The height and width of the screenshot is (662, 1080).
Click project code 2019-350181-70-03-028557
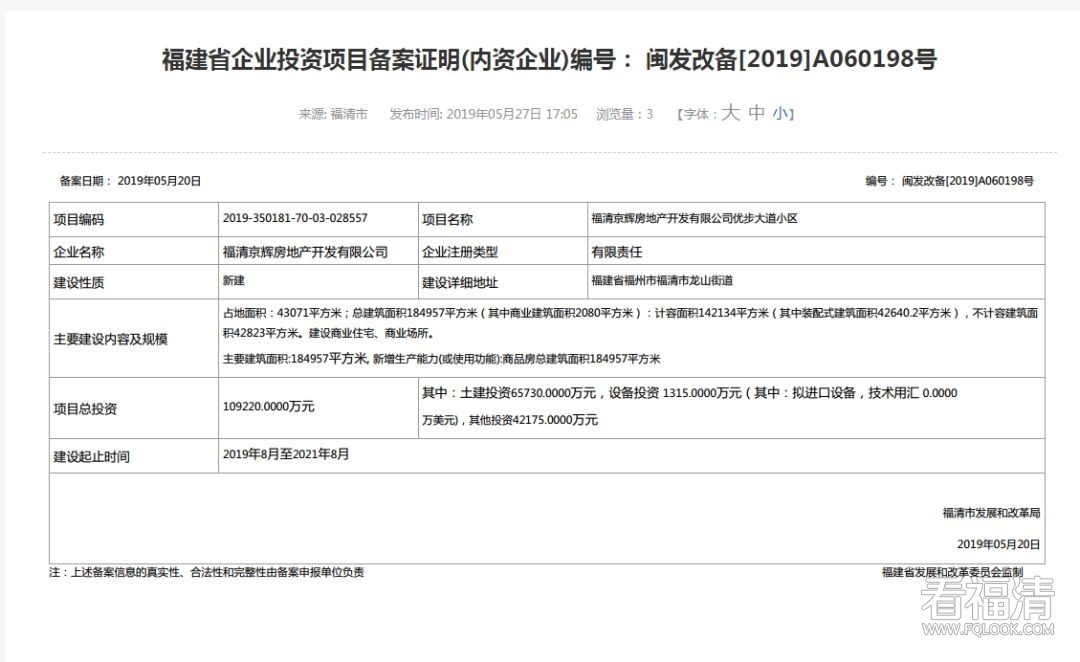click(295, 218)
